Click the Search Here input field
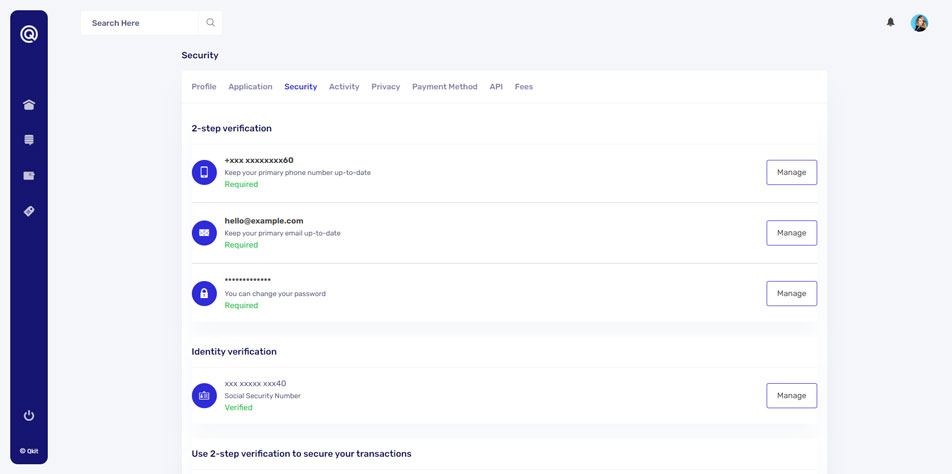 click(140, 23)
